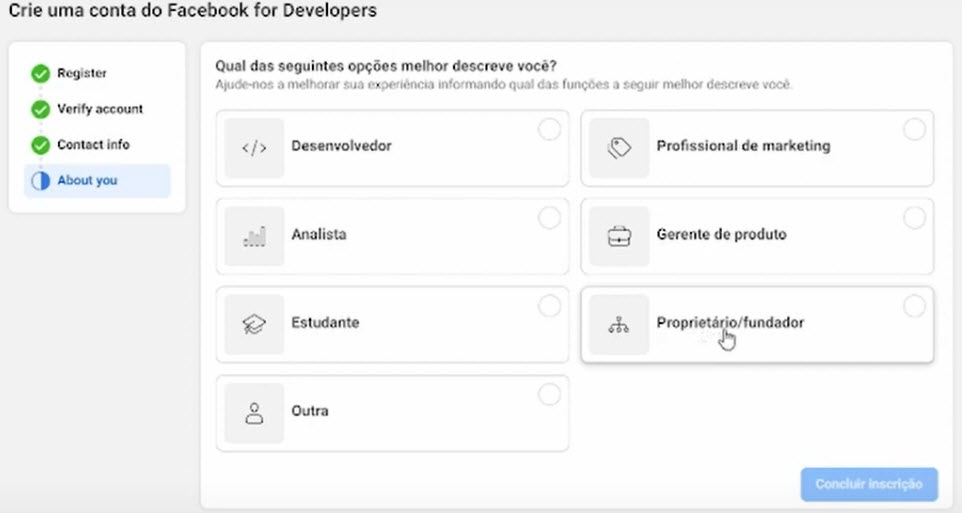Click the Gerente de produto briefcase icon
This screenshot has width=962, height=513.
(x=619, y=236)
